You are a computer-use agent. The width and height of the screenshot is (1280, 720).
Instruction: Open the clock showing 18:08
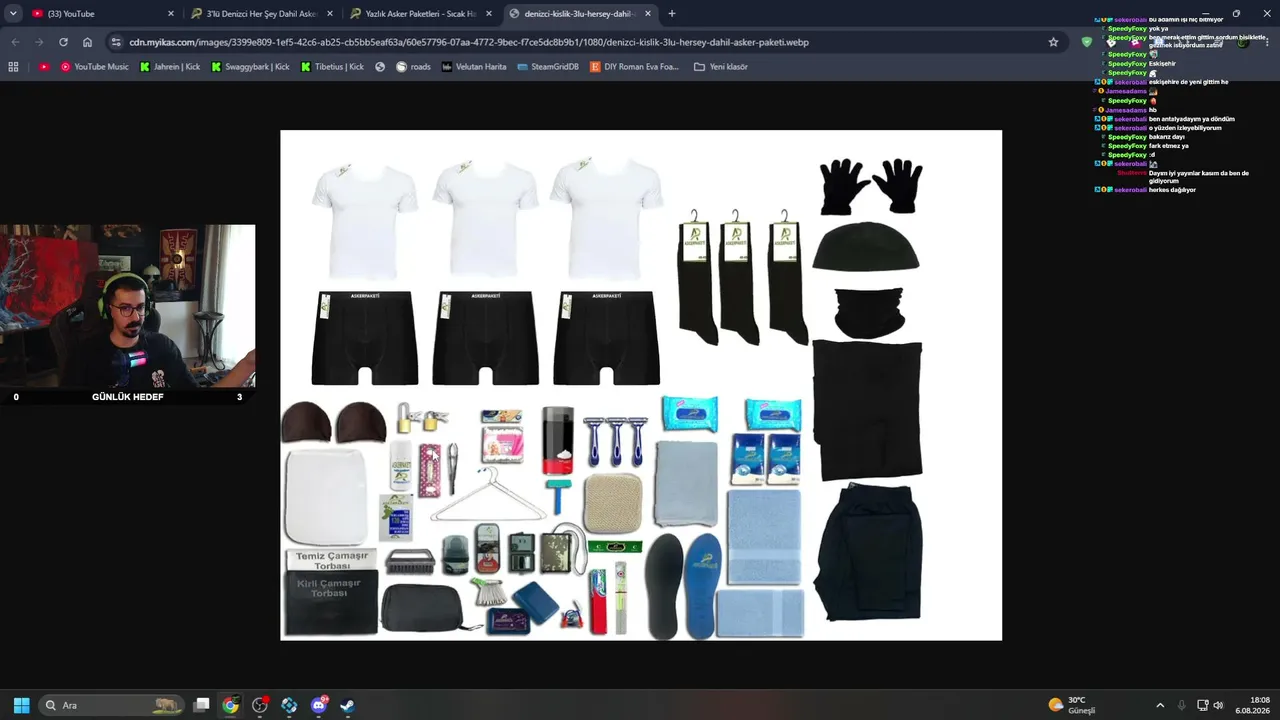pyautogui.click(x=1253, y=705)
